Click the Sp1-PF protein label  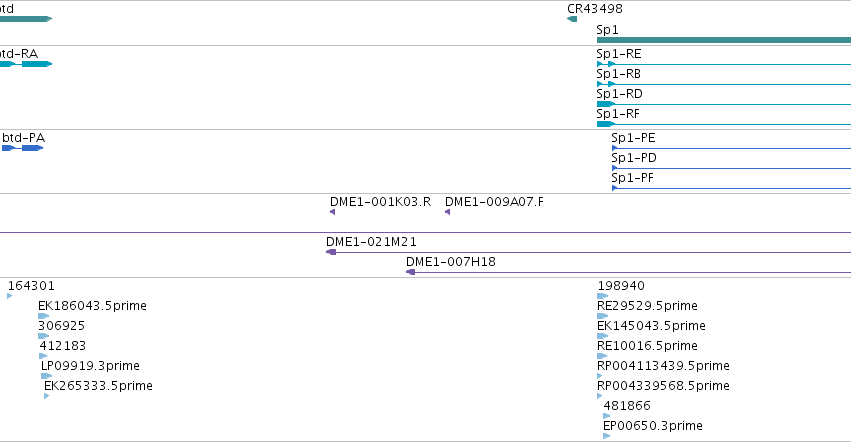[633, 178]
